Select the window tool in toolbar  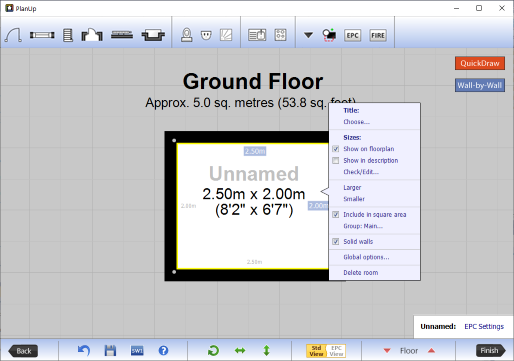(x=42, y=35)
